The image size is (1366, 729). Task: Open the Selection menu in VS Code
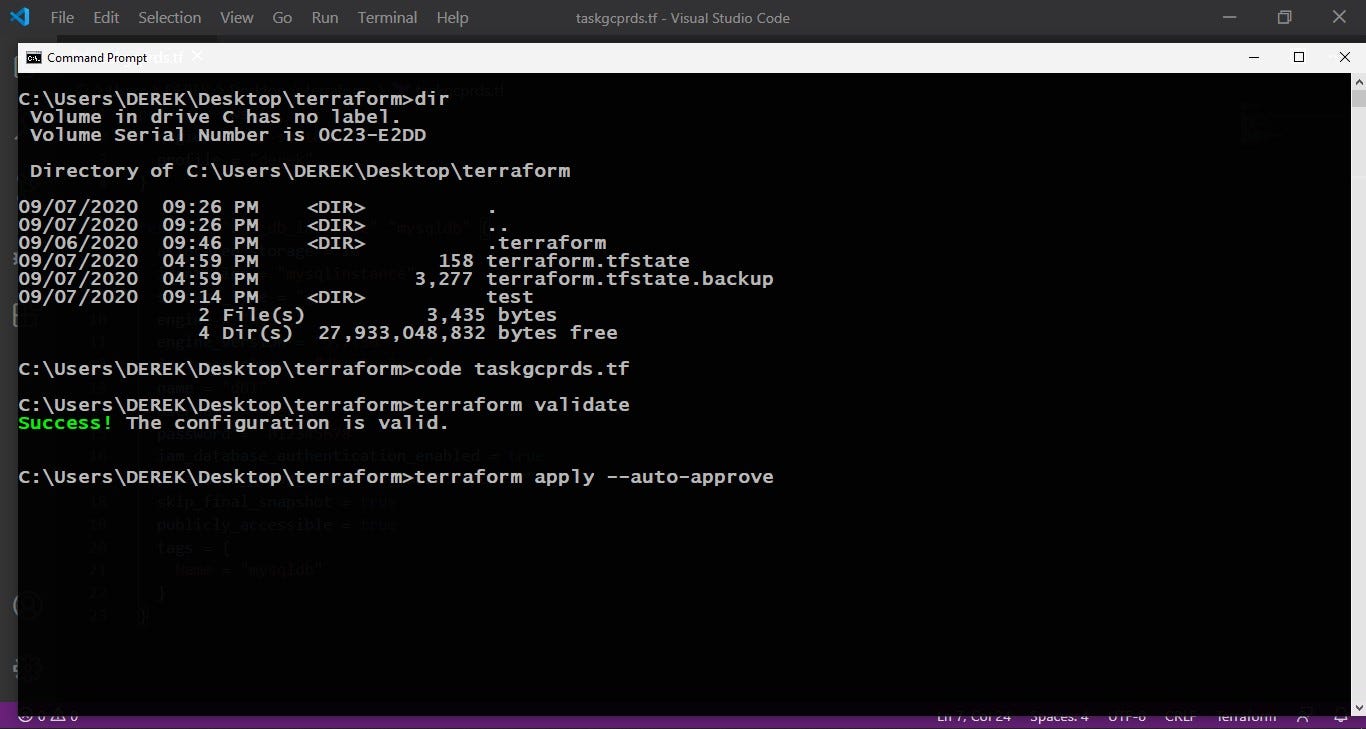click(169, 17)
